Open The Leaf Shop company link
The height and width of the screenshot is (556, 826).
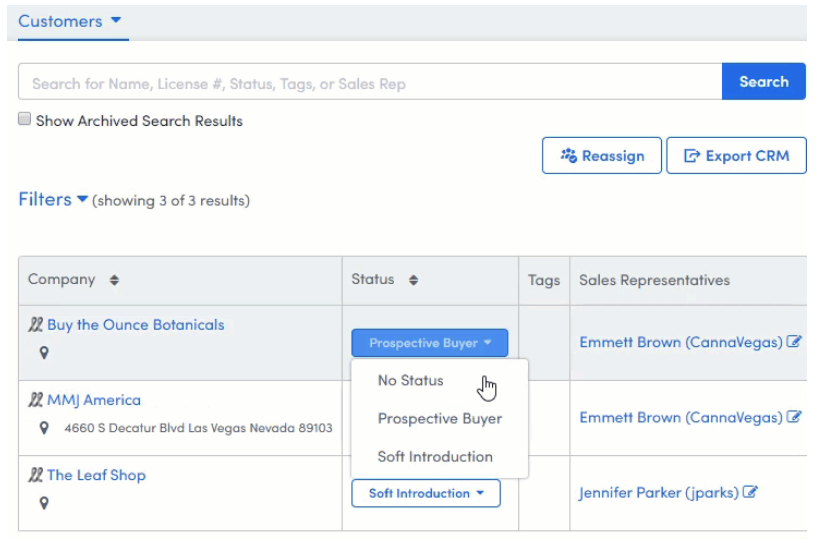point(96,475)
